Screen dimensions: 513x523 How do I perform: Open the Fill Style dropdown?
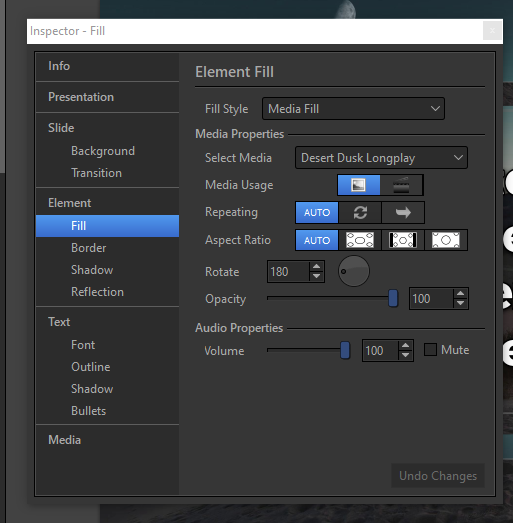point(353,109)
